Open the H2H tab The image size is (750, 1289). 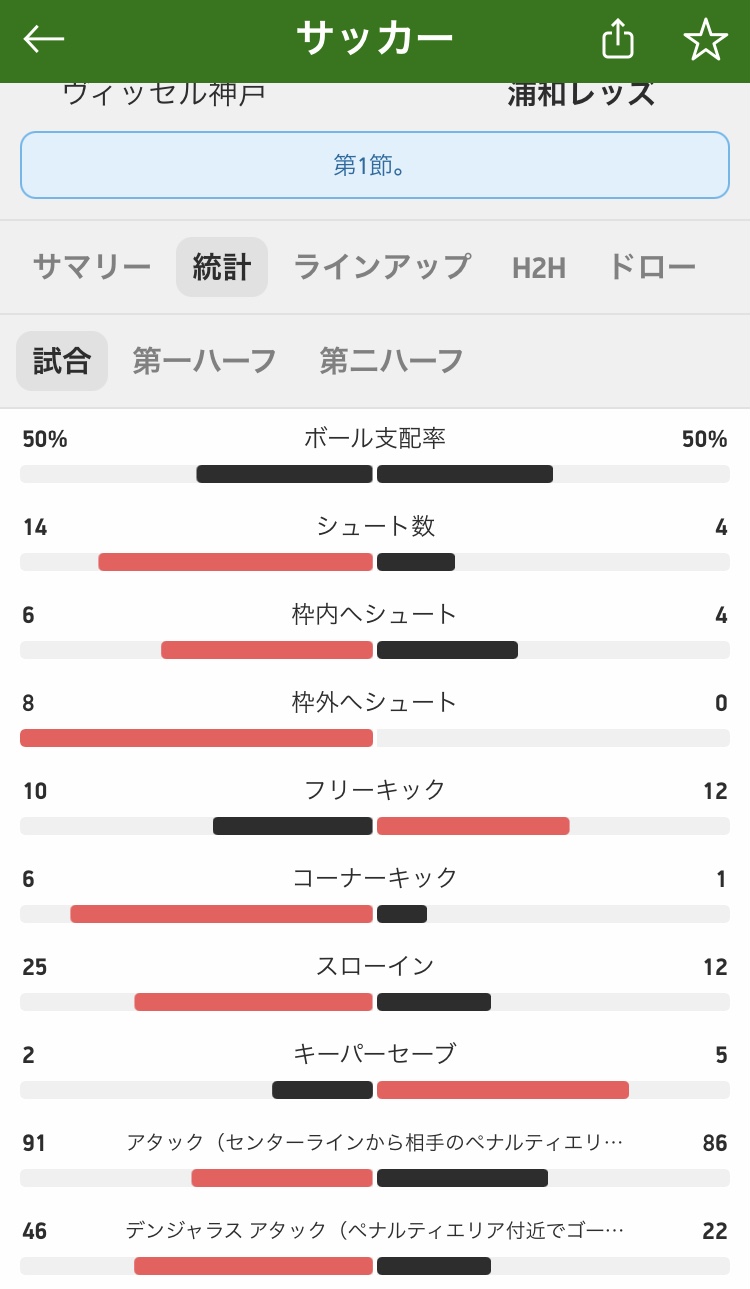[539, 267]
